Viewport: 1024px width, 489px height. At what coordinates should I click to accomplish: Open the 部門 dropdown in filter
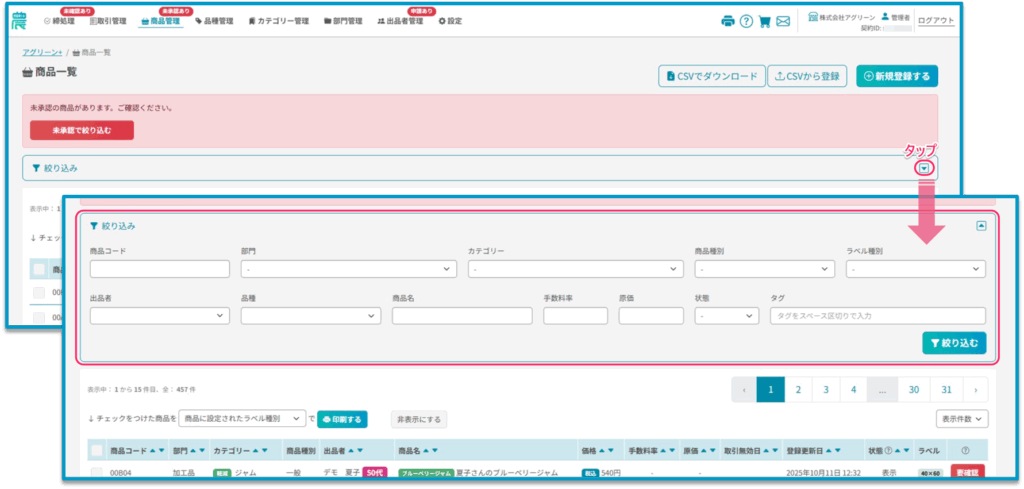(x=348, y=269)
